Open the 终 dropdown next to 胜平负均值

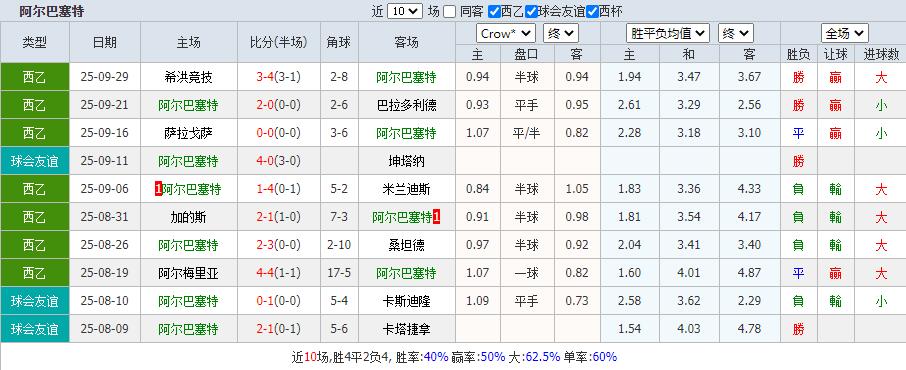pyautogui.click(x=736, y=34)
